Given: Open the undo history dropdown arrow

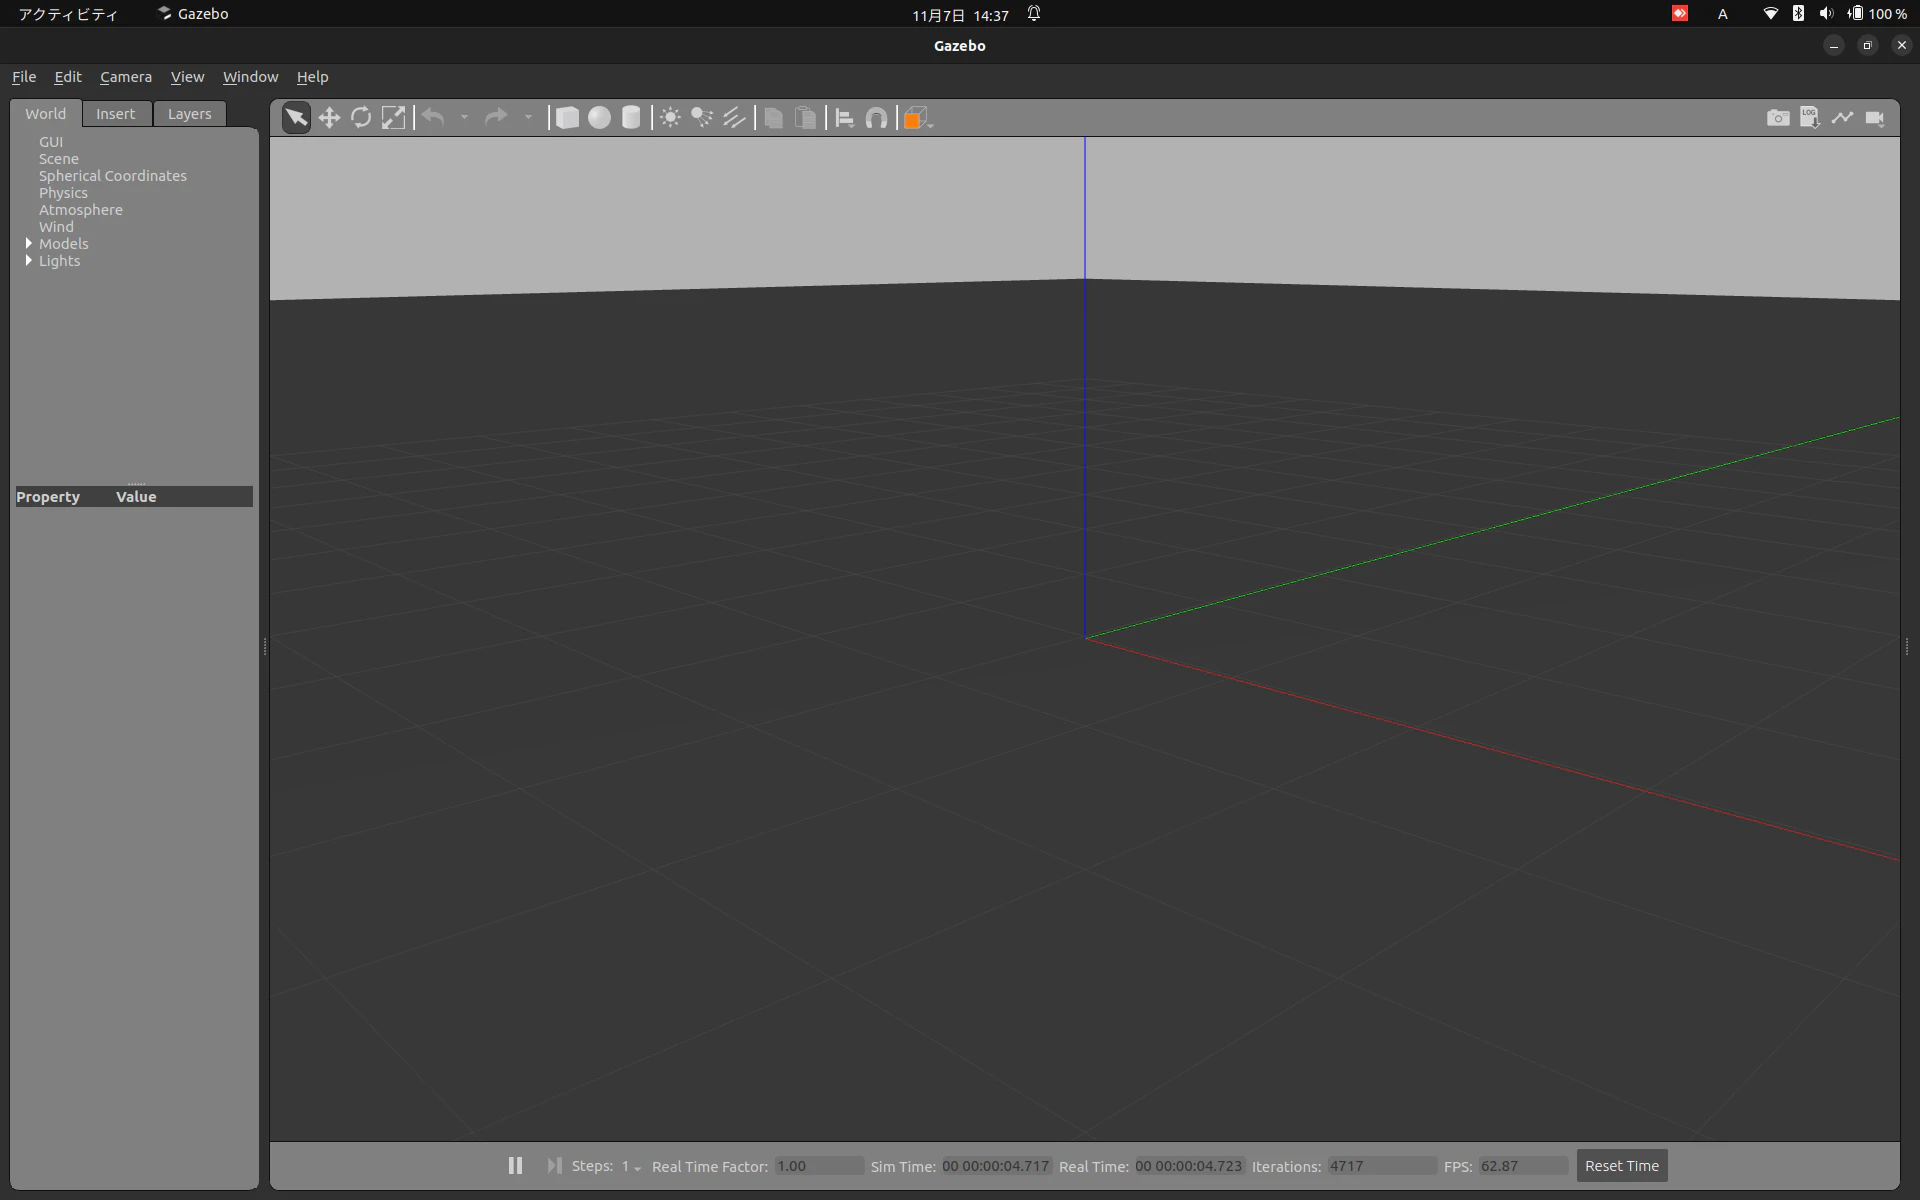Looking at the screenshot, I should coord(464,118).
